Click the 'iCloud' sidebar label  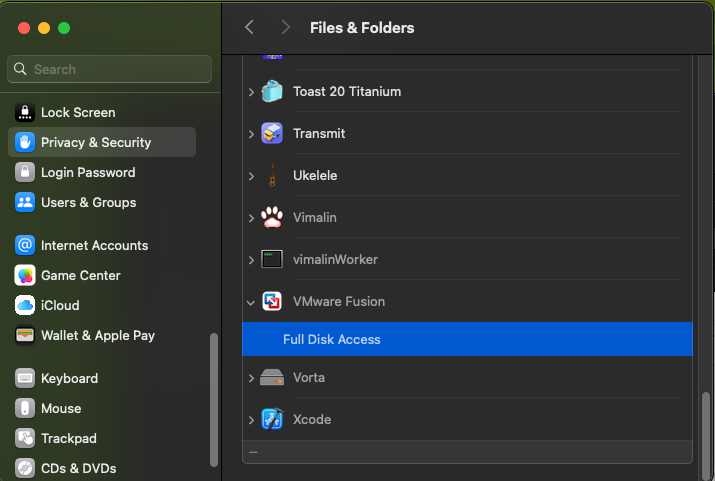(x=60, y=305)
